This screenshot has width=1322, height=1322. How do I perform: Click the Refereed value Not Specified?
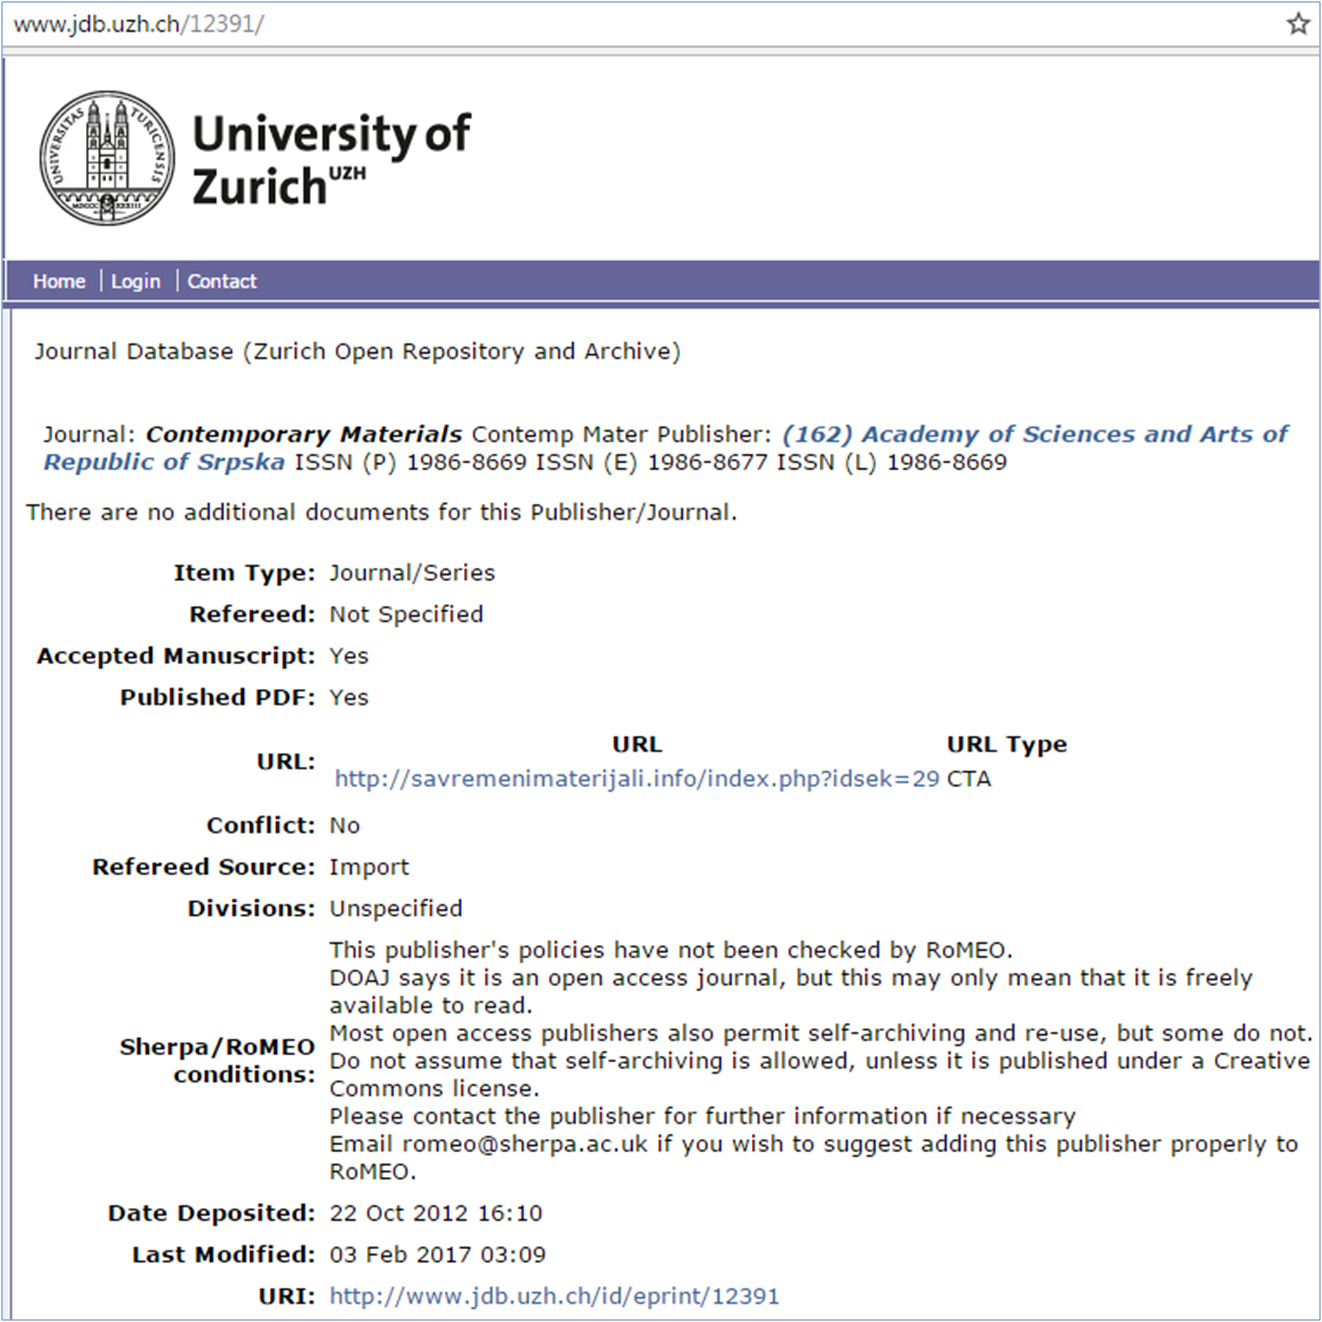pyautogui.click(x=406, y=614)
